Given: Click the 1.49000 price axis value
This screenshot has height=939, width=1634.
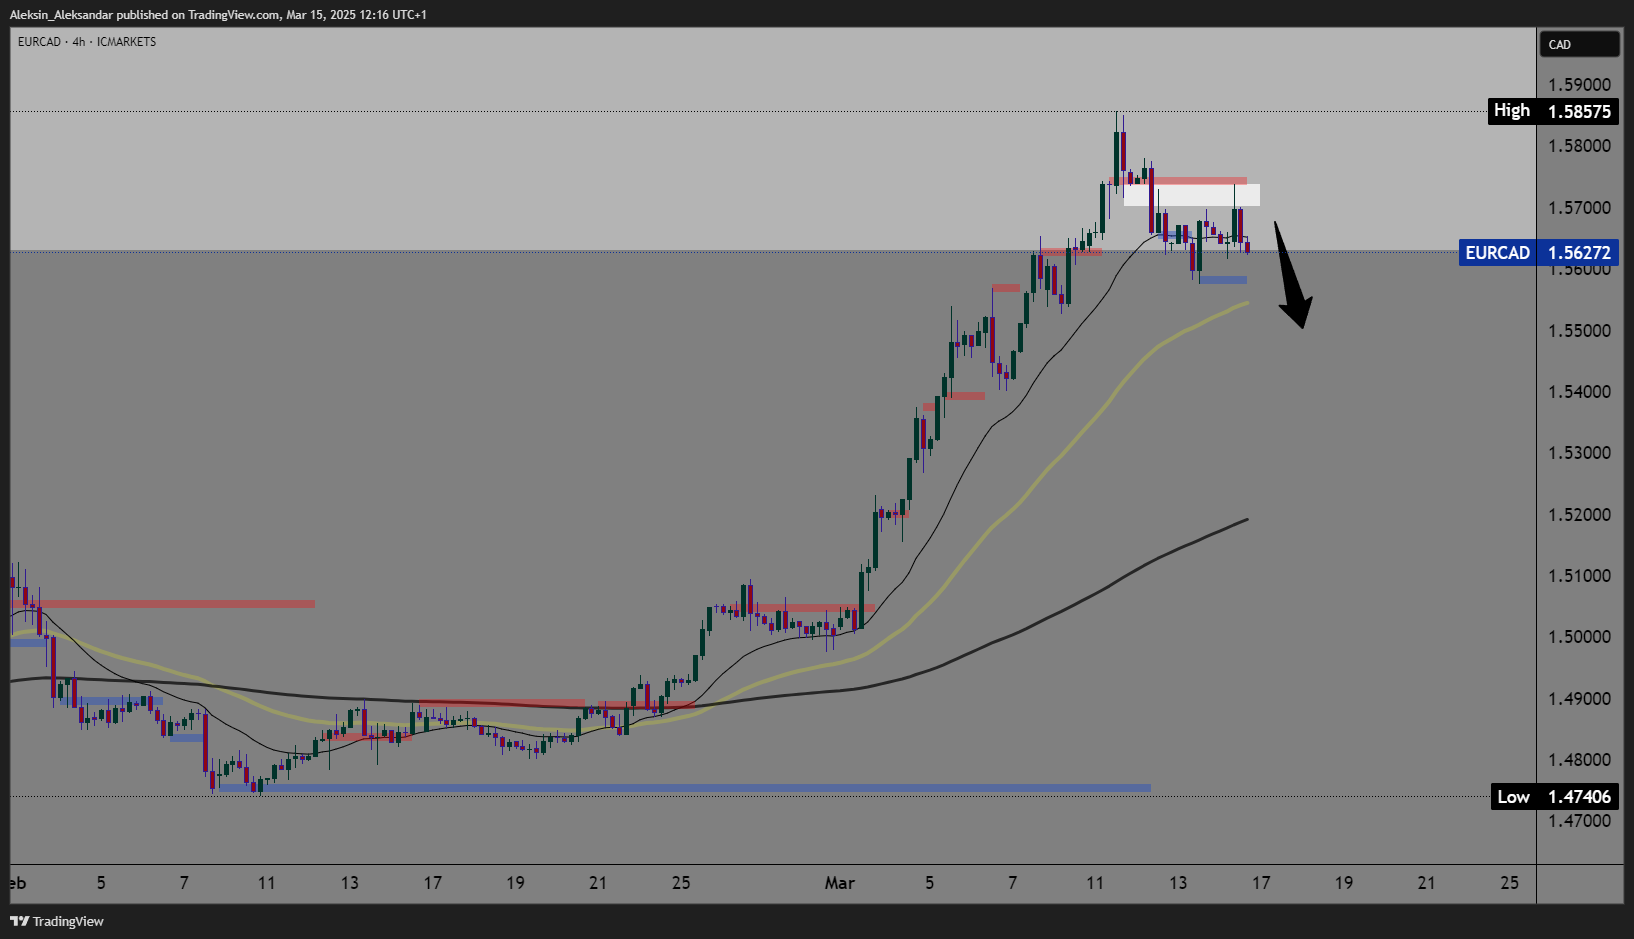Looking at the screenshot, I should [1579, 699].
